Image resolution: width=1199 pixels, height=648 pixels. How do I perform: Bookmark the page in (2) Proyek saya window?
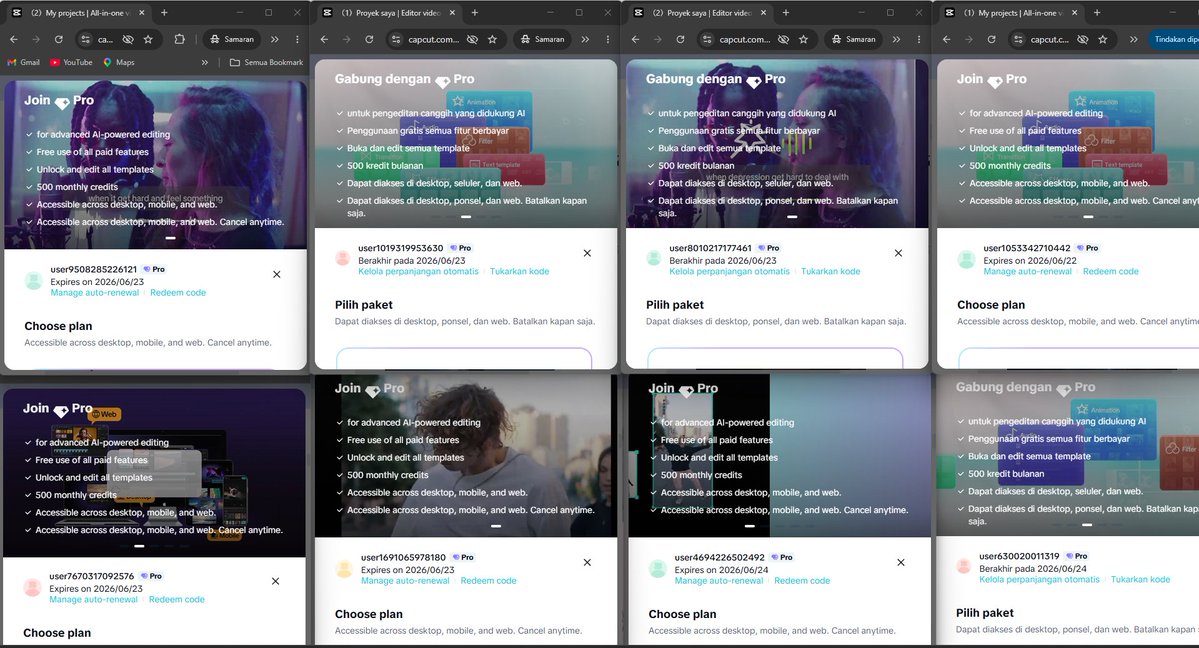(x=804, y=39)
